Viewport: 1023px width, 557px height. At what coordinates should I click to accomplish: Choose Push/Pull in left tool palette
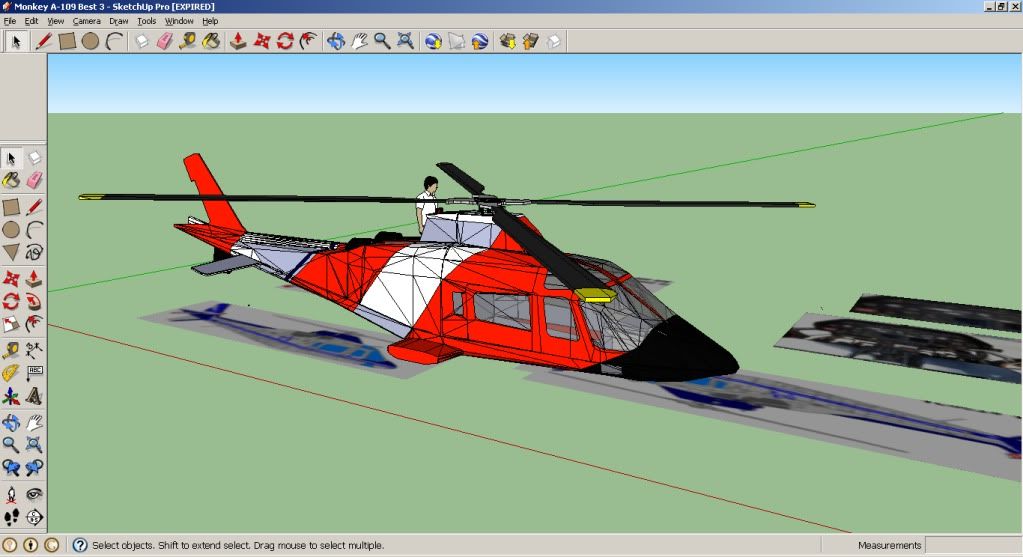coord(34,278)
